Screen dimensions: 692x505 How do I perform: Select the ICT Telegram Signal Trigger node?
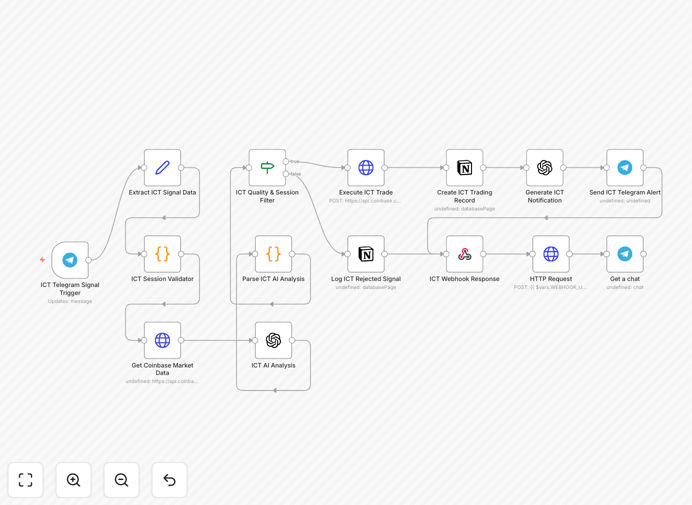click(x=70, y=260)
